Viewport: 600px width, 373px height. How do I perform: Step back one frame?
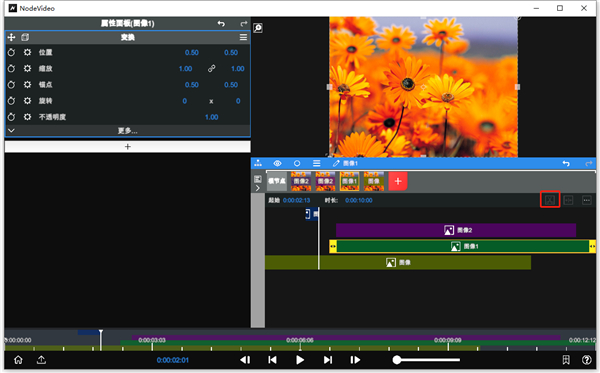click(245, 360)
